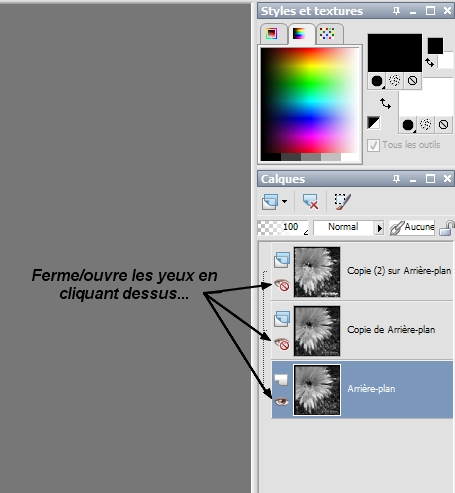
Task: Hide the Arrière-plan layer eye
Action: pos(281,402)
